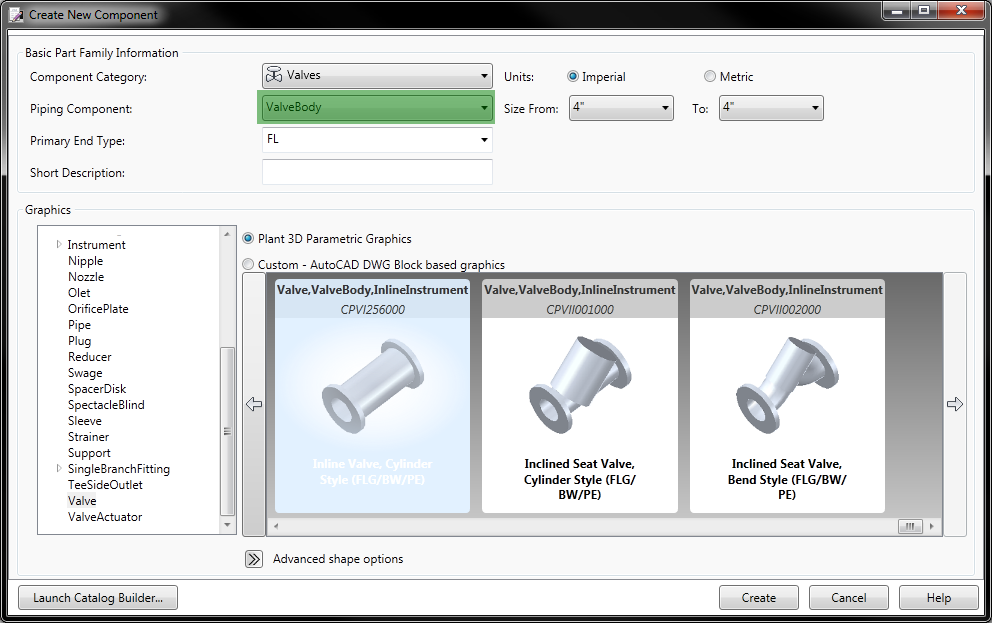Click inside the Short Description field

(x=376, y=171)
